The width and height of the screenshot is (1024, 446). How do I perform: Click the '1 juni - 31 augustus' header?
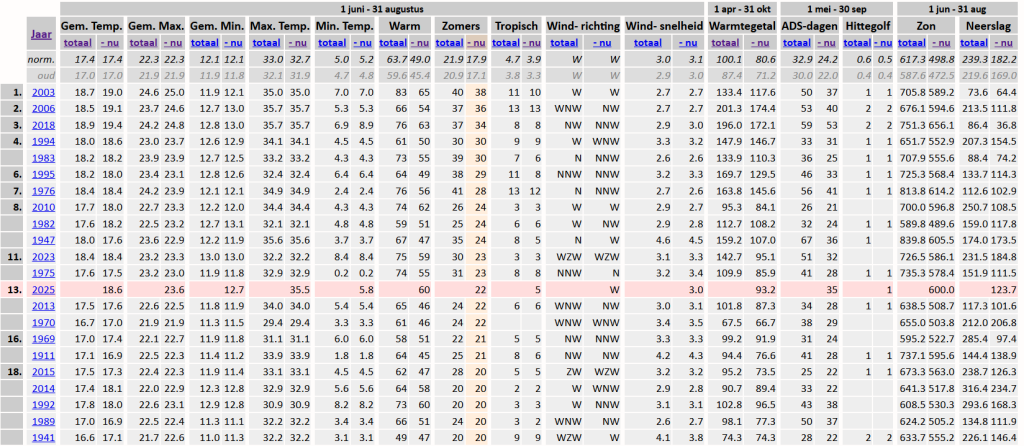[382, 9]
